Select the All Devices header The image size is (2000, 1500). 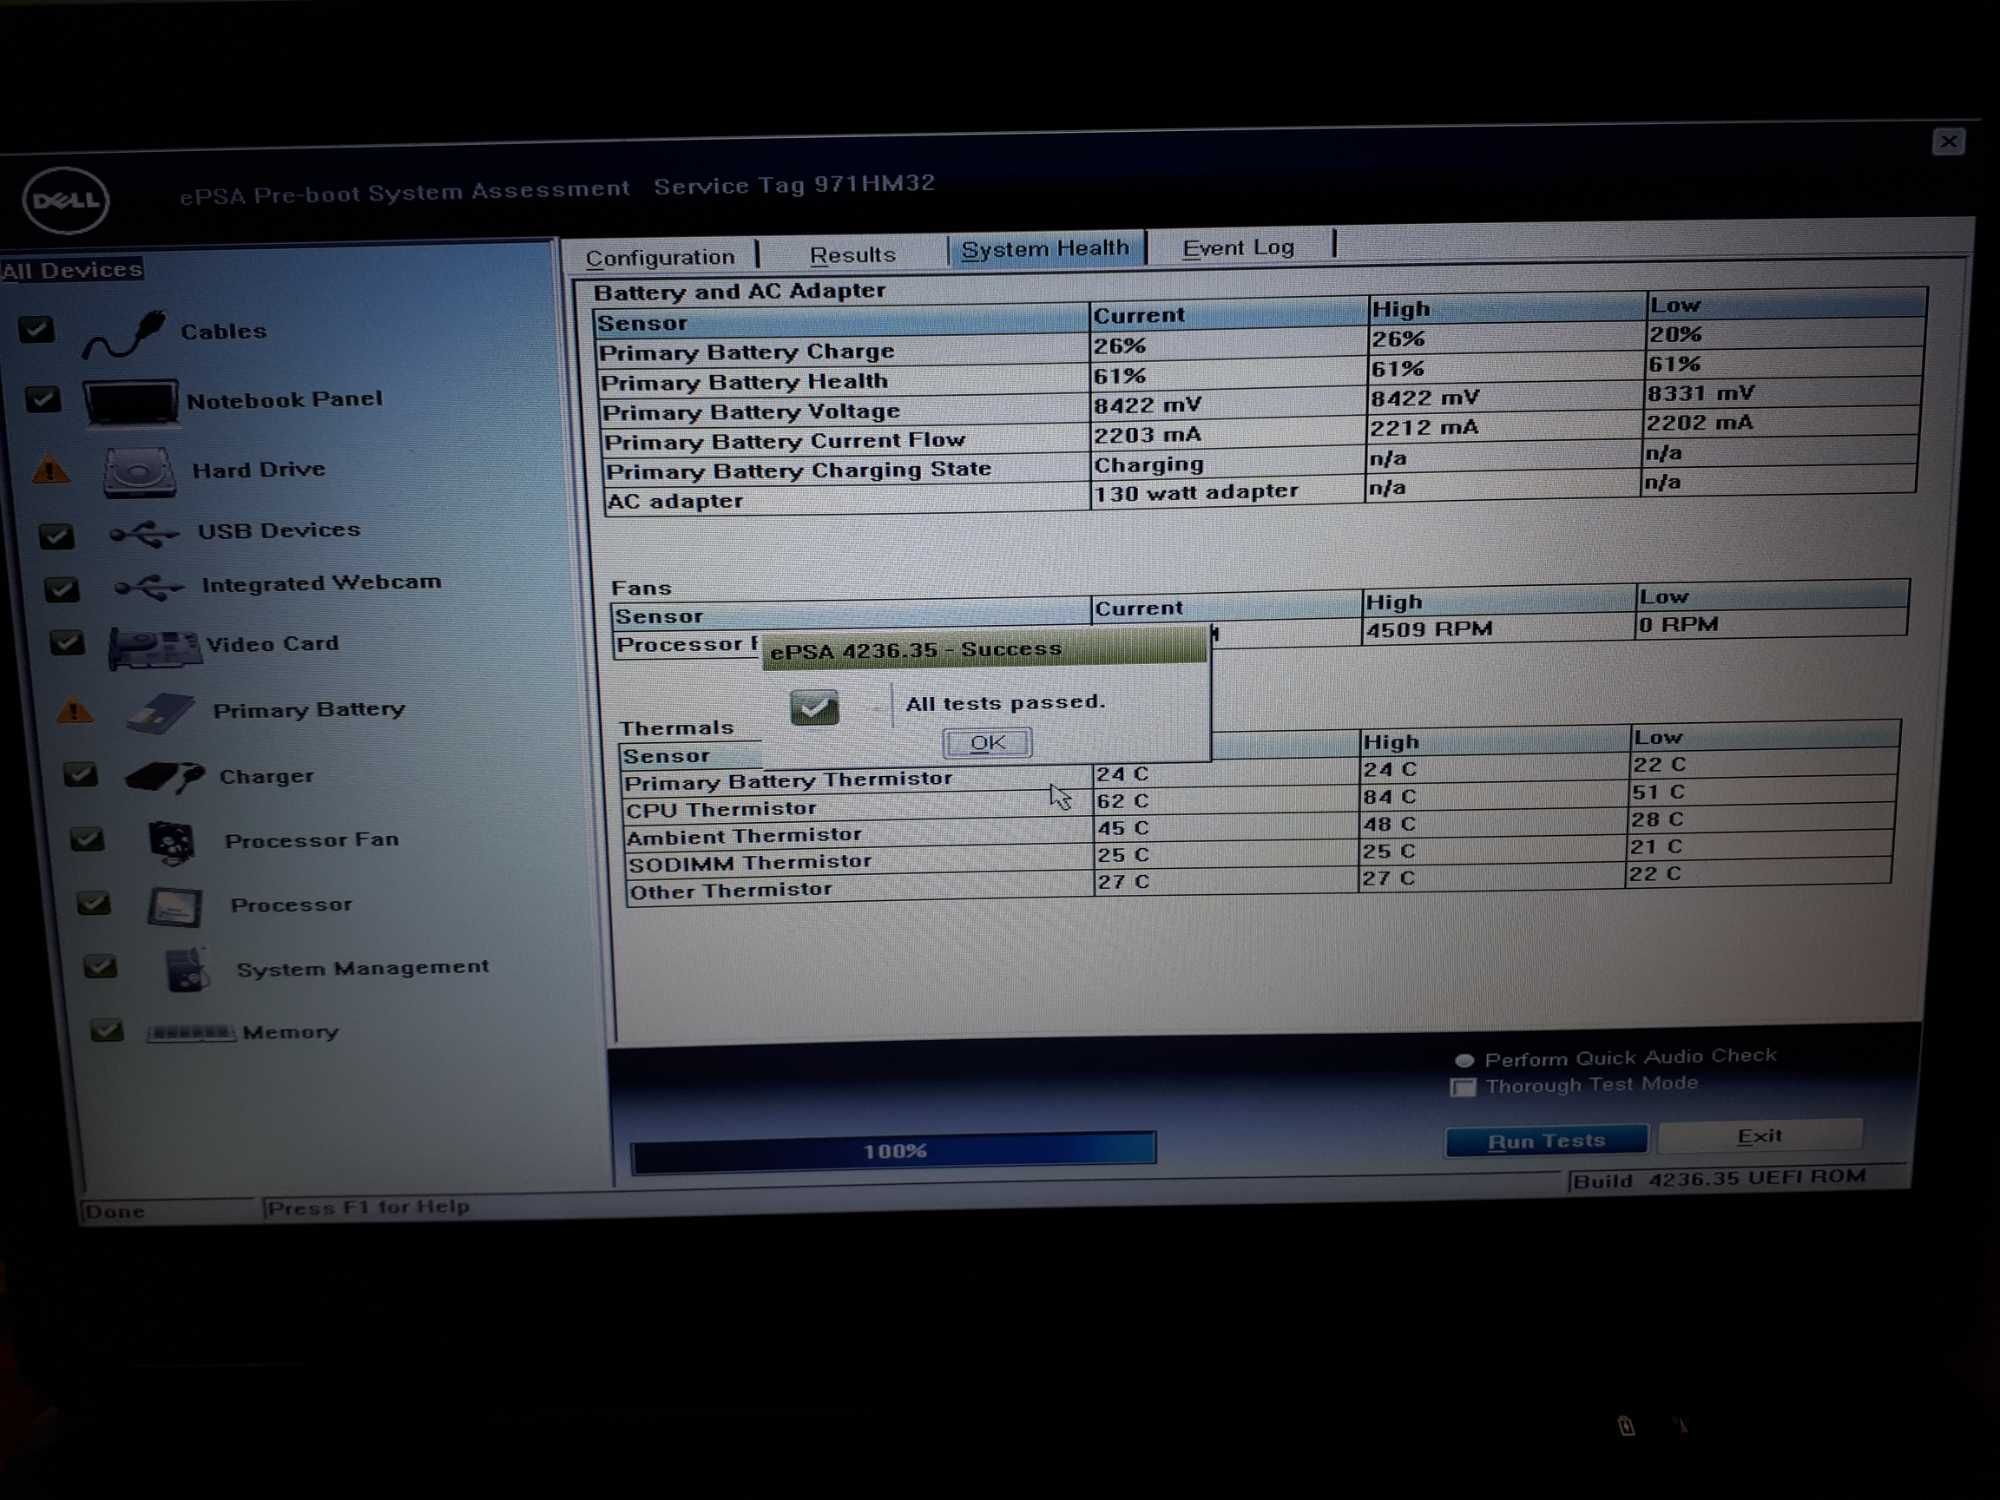point(72,270)
